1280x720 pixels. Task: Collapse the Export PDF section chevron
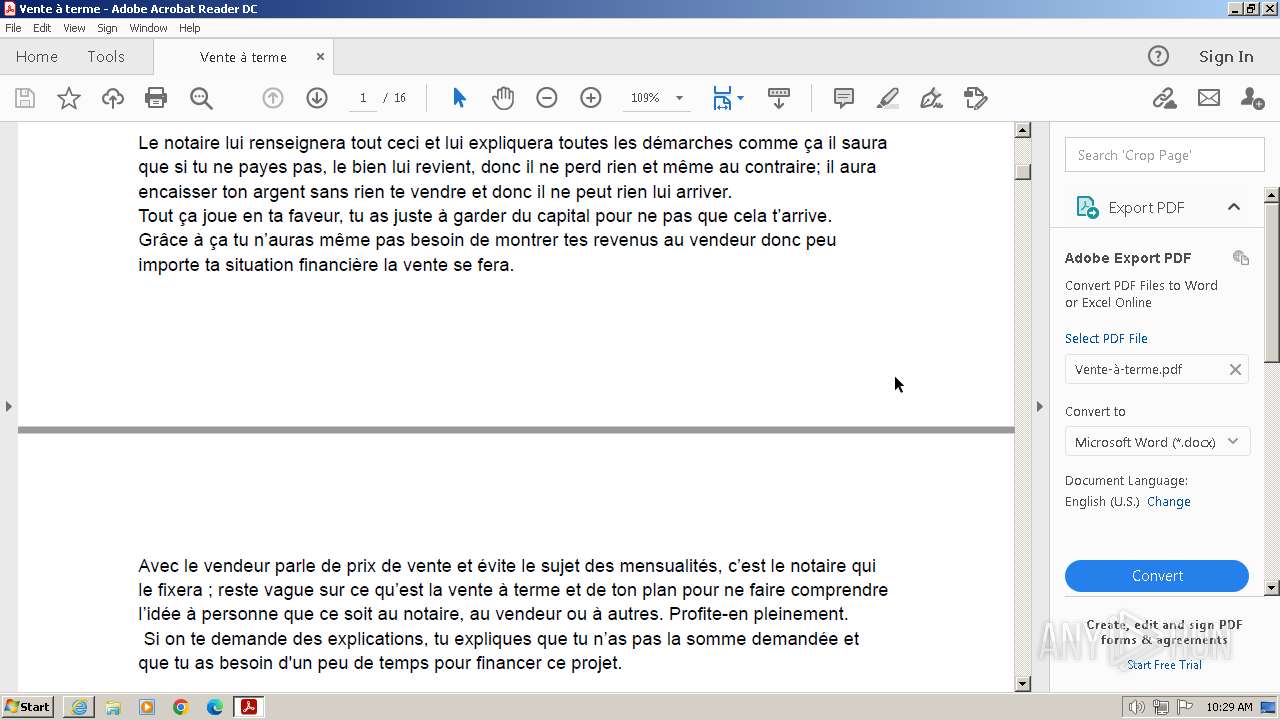tap(1234, 207)
